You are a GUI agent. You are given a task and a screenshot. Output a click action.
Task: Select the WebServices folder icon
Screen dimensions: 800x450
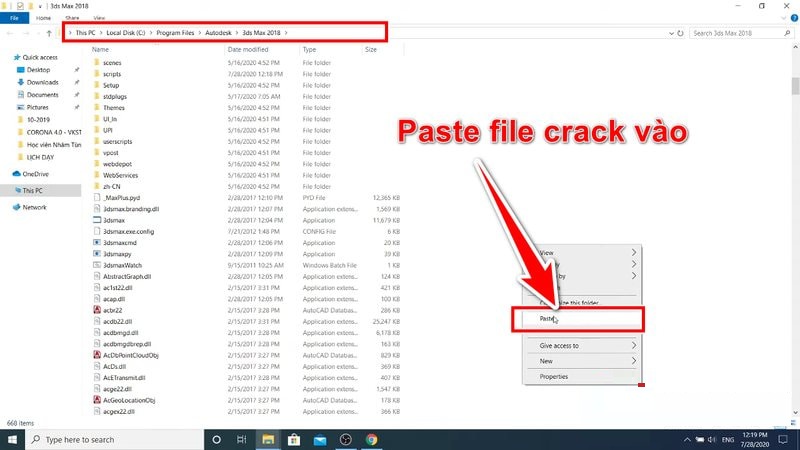click(x=97, y=175)
